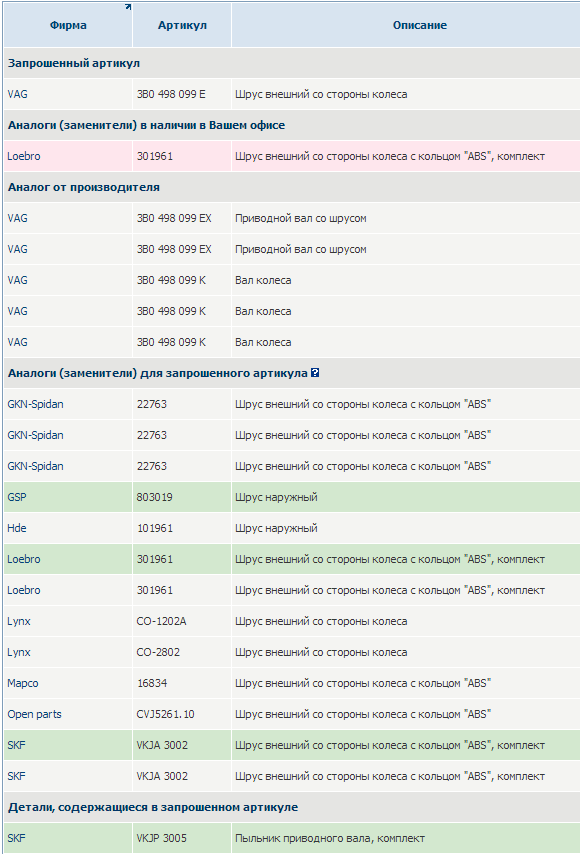This screenshot has width=580, height=854.
Task: Click the Mapco brand link
Action: coord(23,684)
